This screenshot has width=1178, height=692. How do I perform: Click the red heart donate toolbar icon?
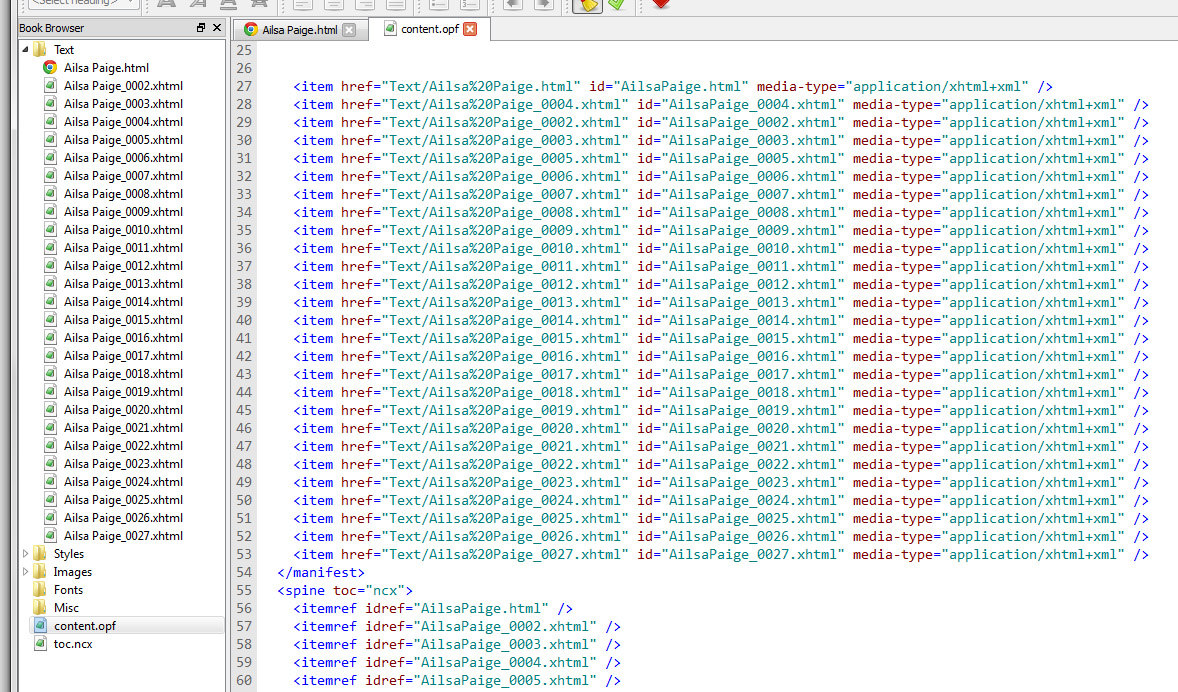[x=660, y=4]
